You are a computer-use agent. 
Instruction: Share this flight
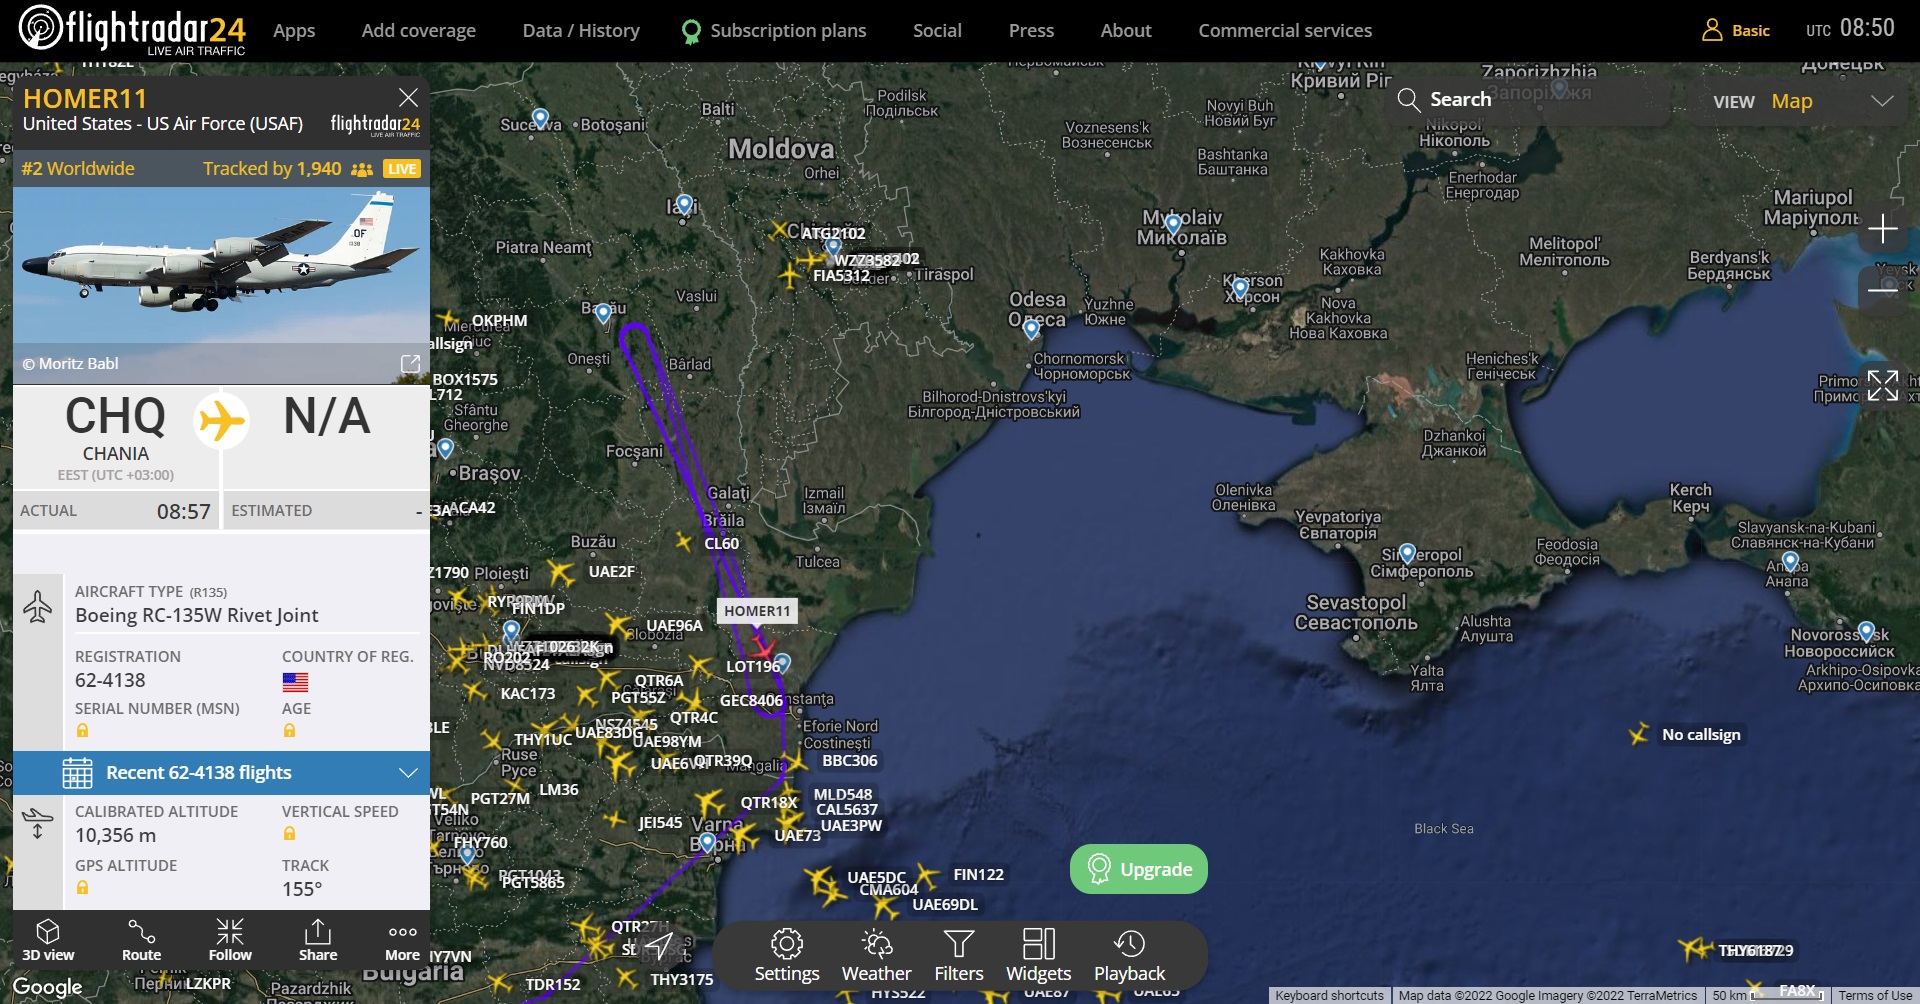[318, 941]
